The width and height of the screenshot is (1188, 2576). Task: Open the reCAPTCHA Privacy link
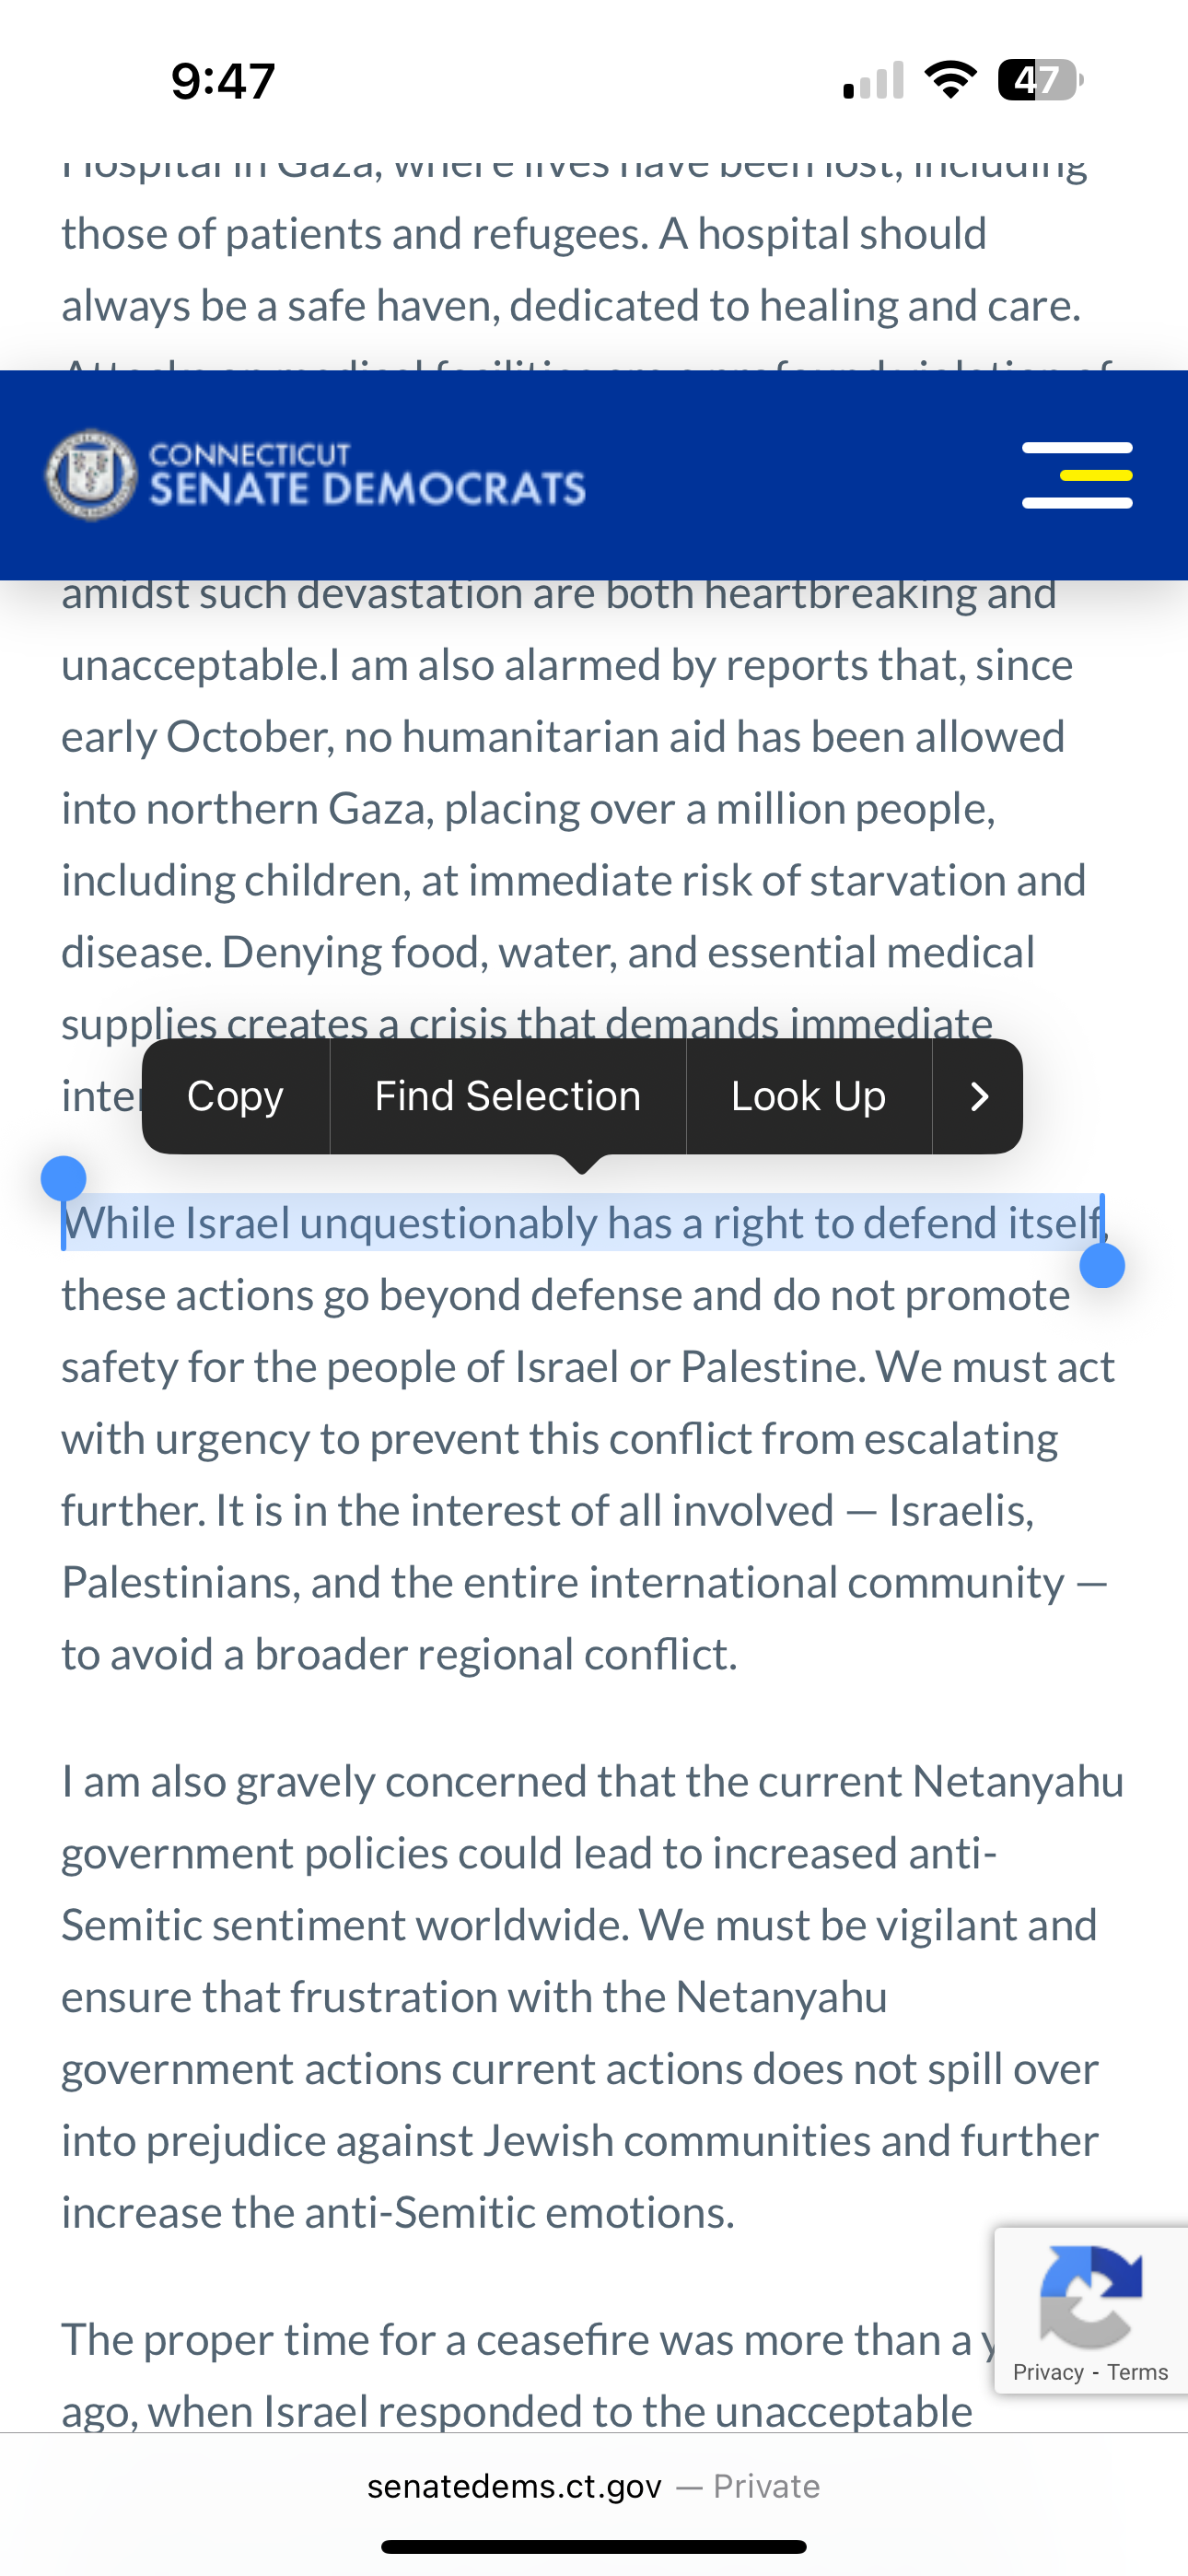[1048, 2373]
